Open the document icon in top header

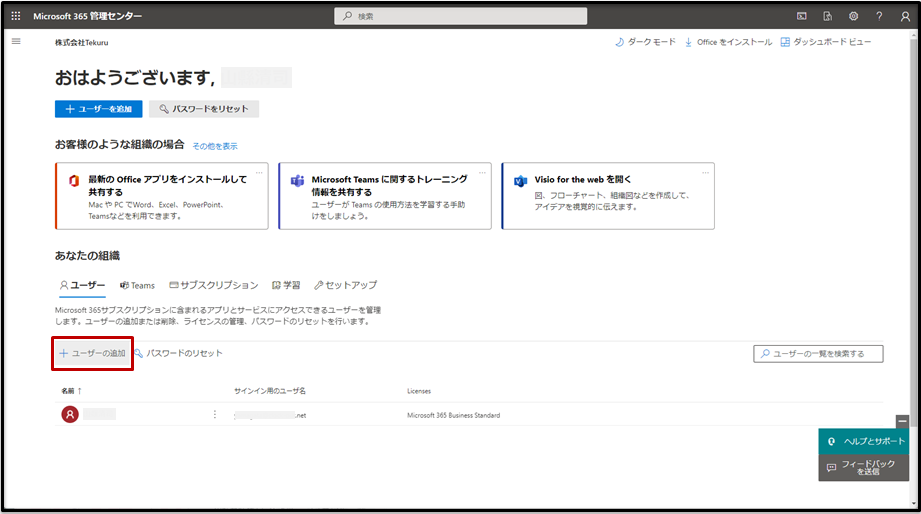coord(828,16)
